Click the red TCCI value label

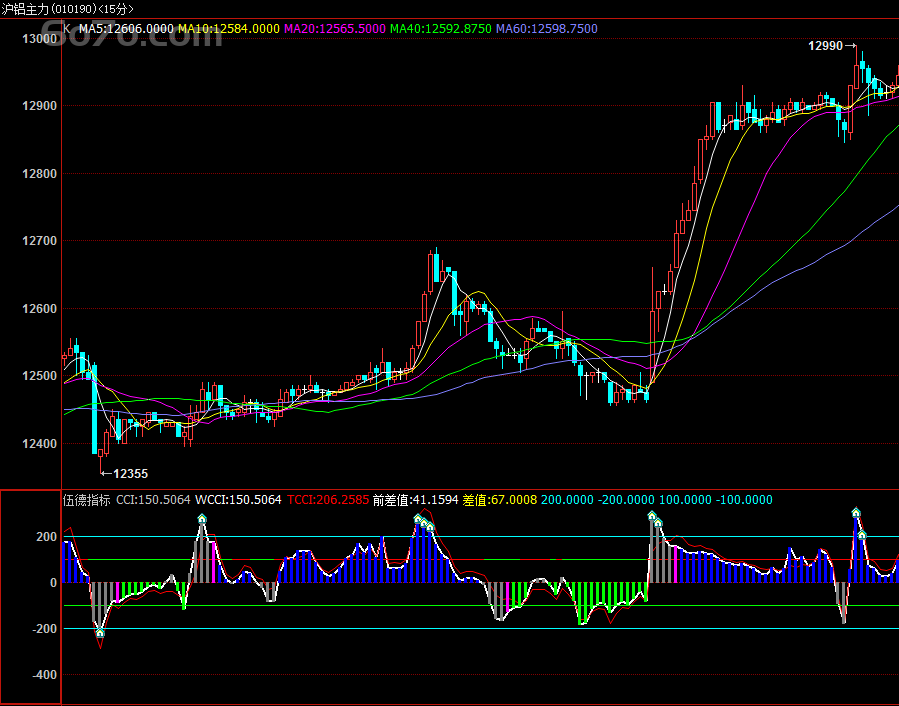point(328,500)
